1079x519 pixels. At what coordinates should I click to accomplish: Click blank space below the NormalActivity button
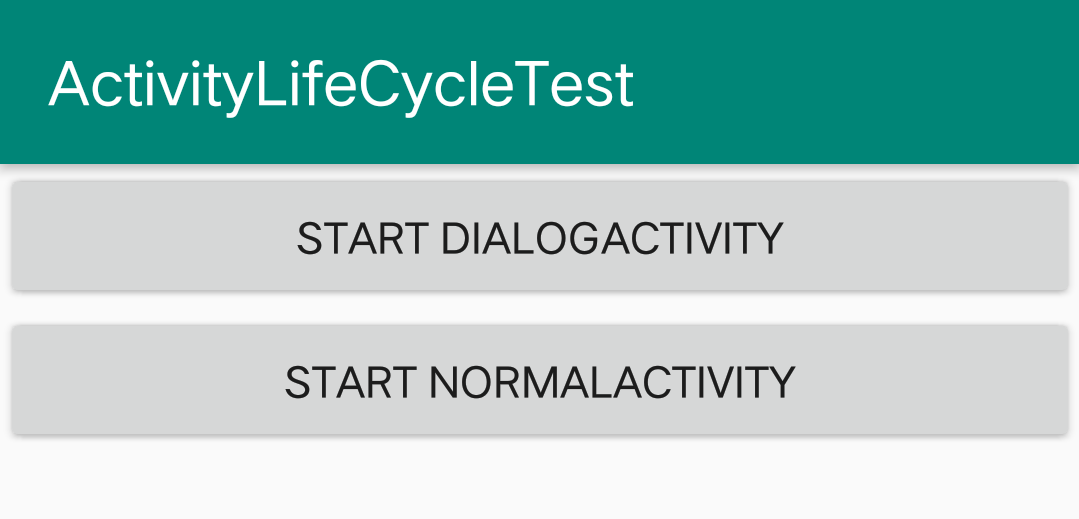[x=540, y=478]
